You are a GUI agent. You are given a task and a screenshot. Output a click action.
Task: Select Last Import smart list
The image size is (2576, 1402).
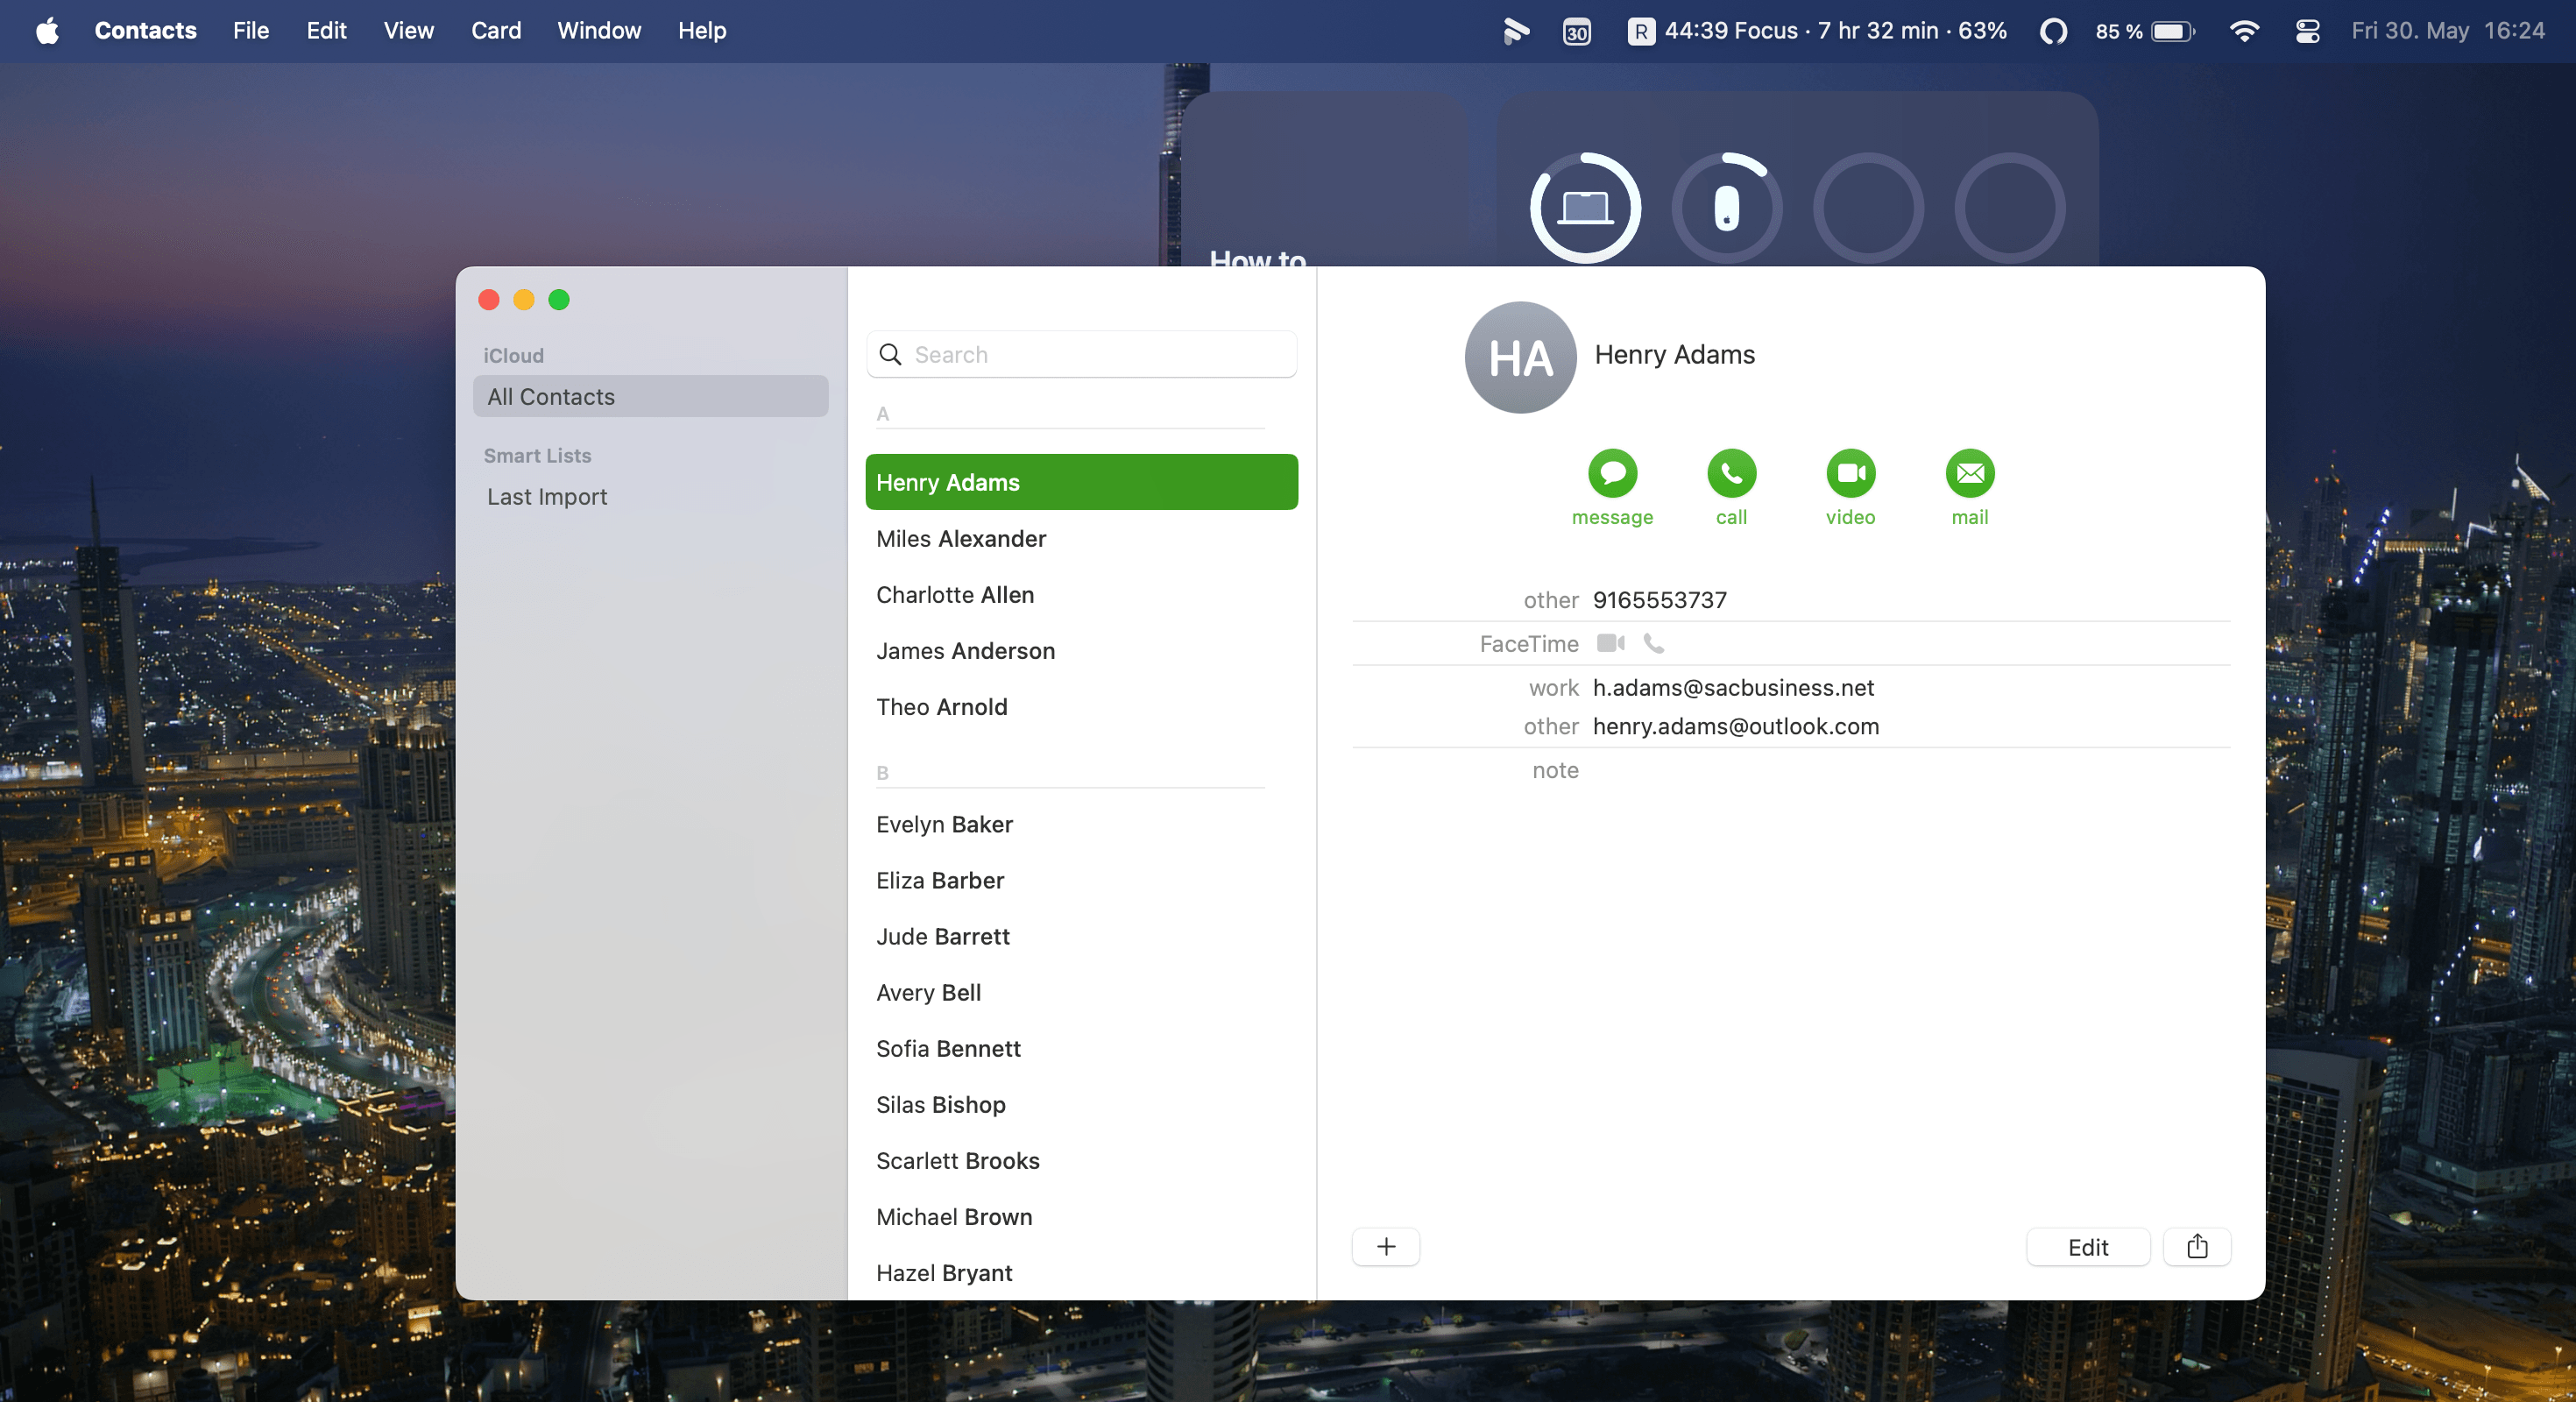(x=547, y=496)
